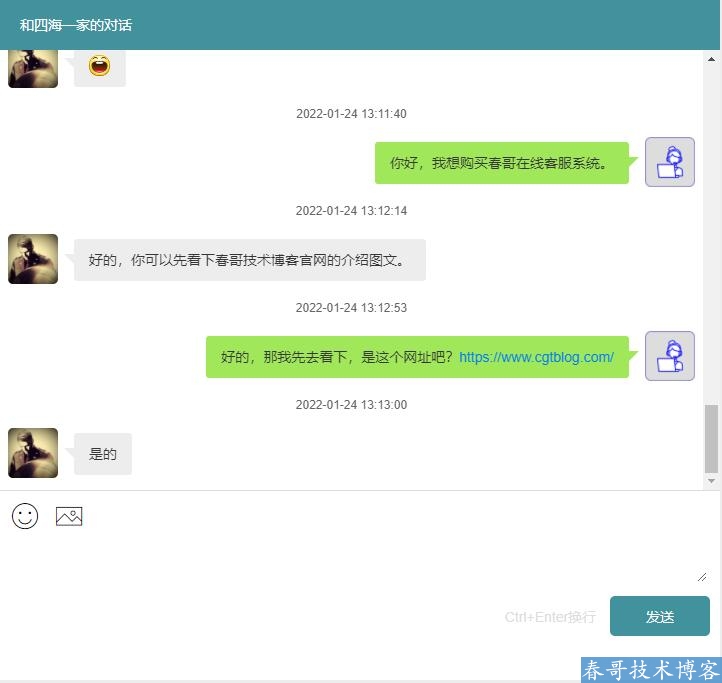
Task: Click the image upload icon
Action: coord(69,516)
